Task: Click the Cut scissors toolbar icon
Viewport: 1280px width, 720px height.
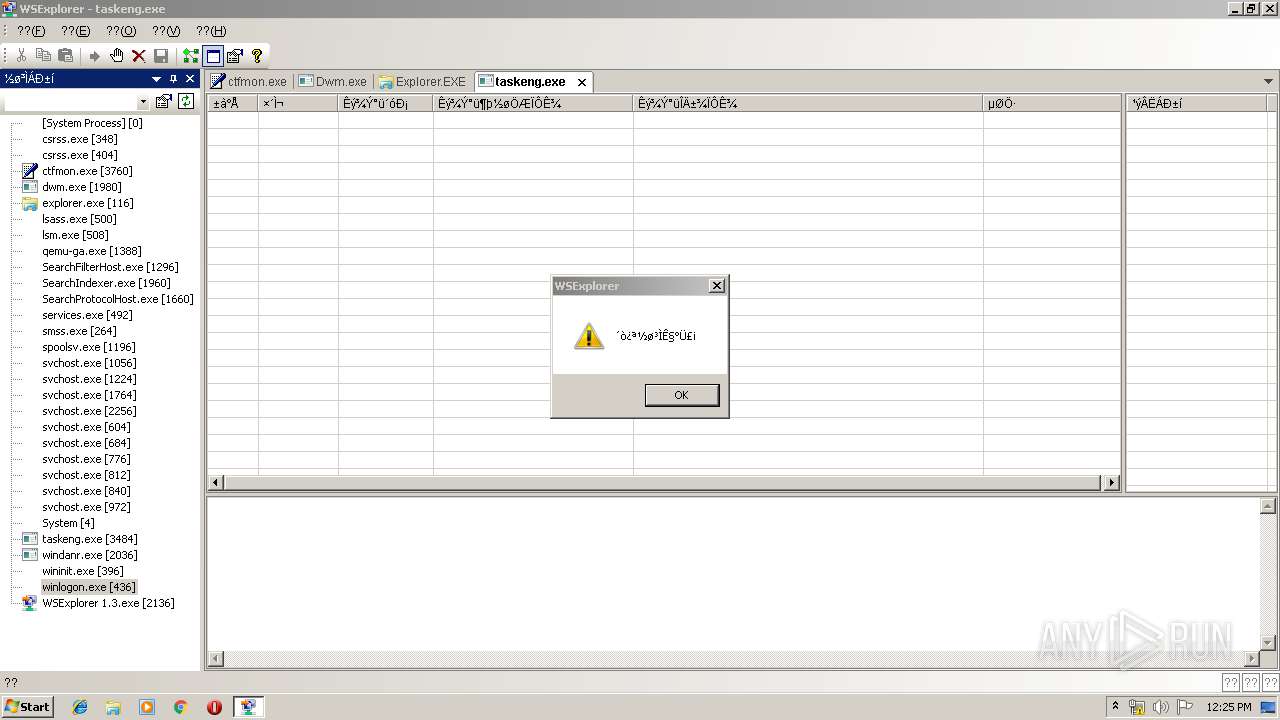Action: 21,56
